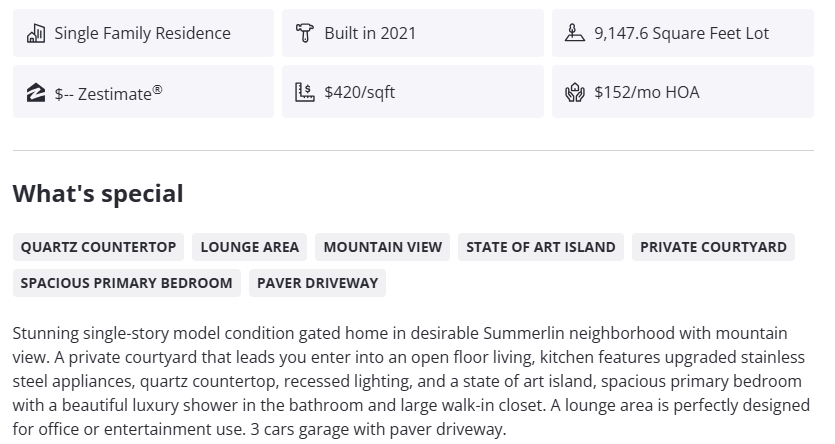Select the Lounge Area tag
Viewport: 835px width, 444px height.
pyautogui.click(x=250, y=247)
